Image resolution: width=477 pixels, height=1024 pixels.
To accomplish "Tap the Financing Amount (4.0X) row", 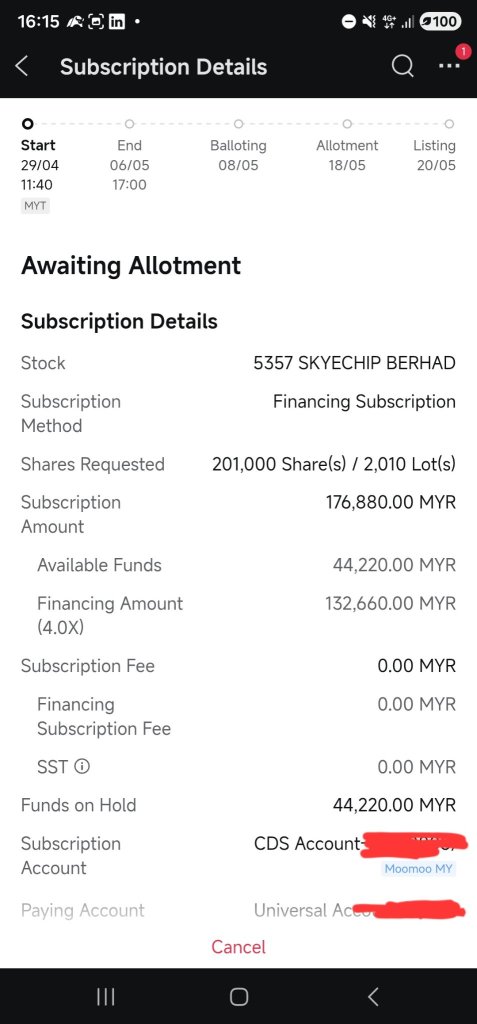I will click(x=238, y=615).
